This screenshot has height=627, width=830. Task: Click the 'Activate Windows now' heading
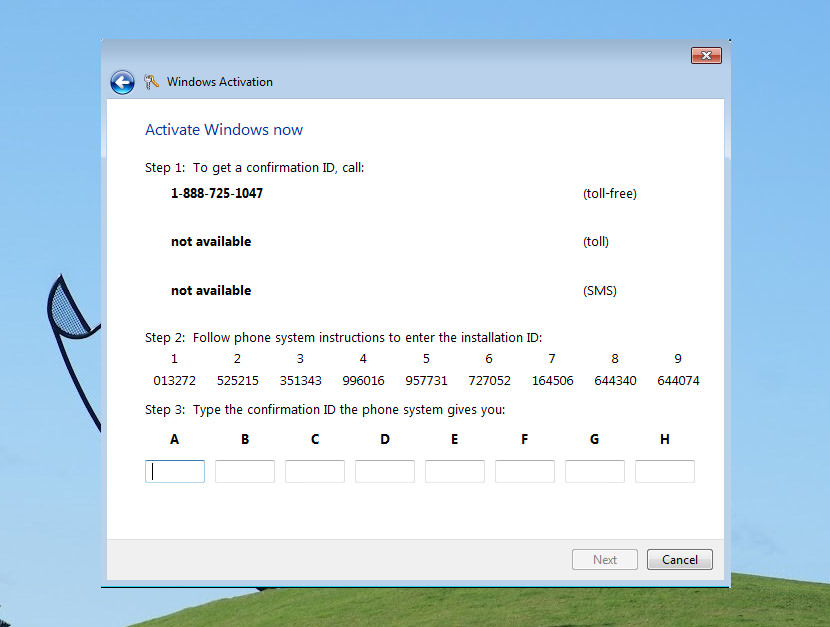pyautogui.click(x=224, y=130)
